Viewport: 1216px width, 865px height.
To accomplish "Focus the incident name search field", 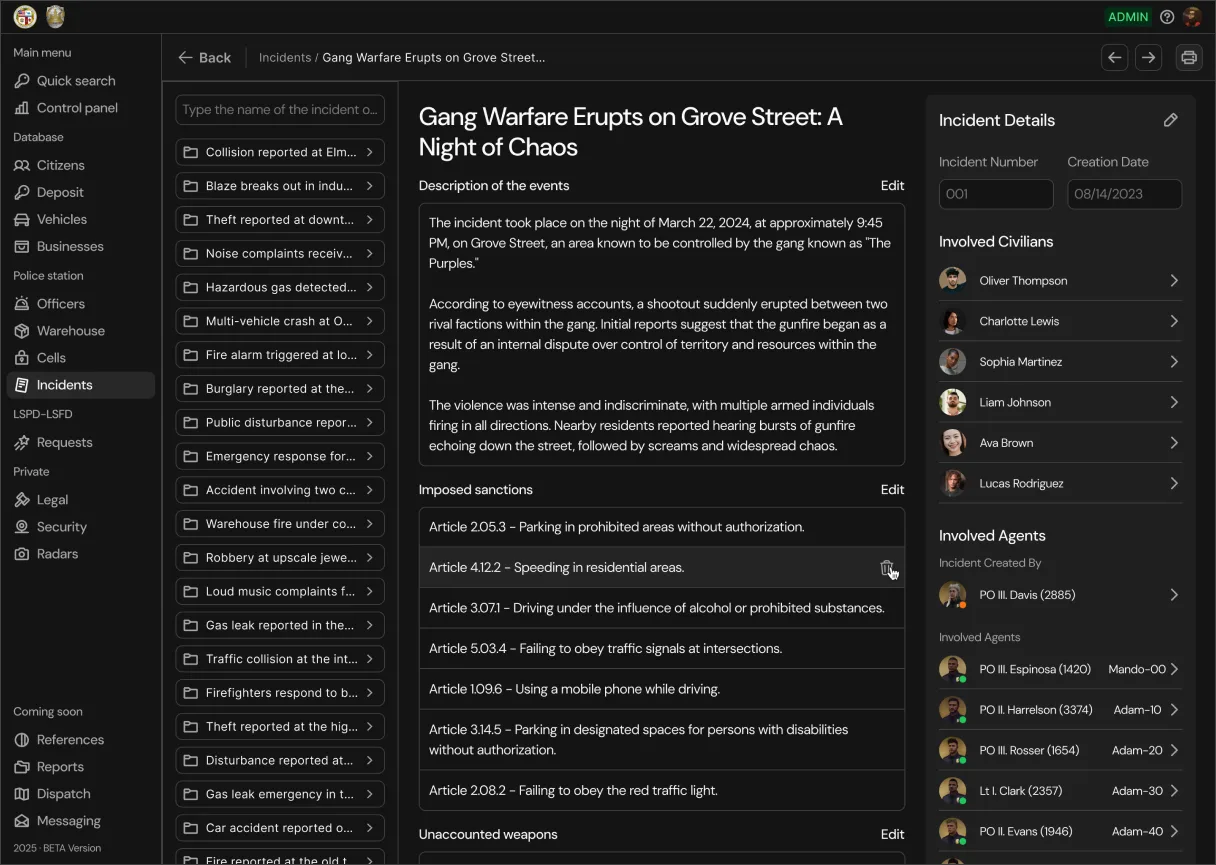I will pos(280,110).
